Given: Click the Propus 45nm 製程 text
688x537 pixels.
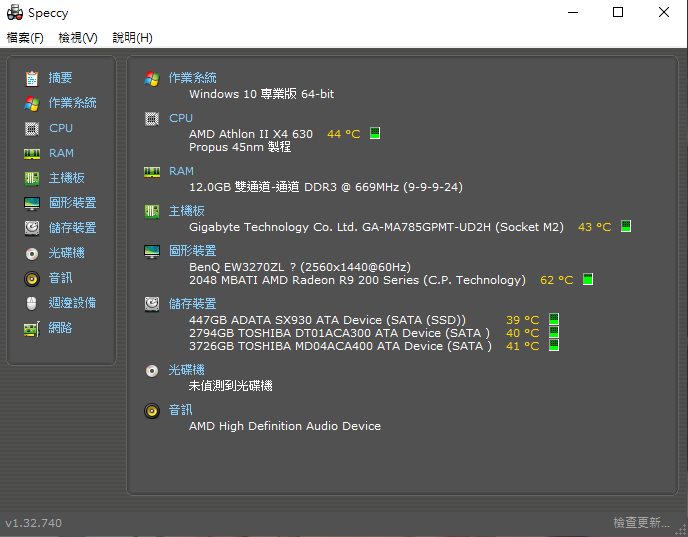Looking at the screenshot, I should (240, 147).
